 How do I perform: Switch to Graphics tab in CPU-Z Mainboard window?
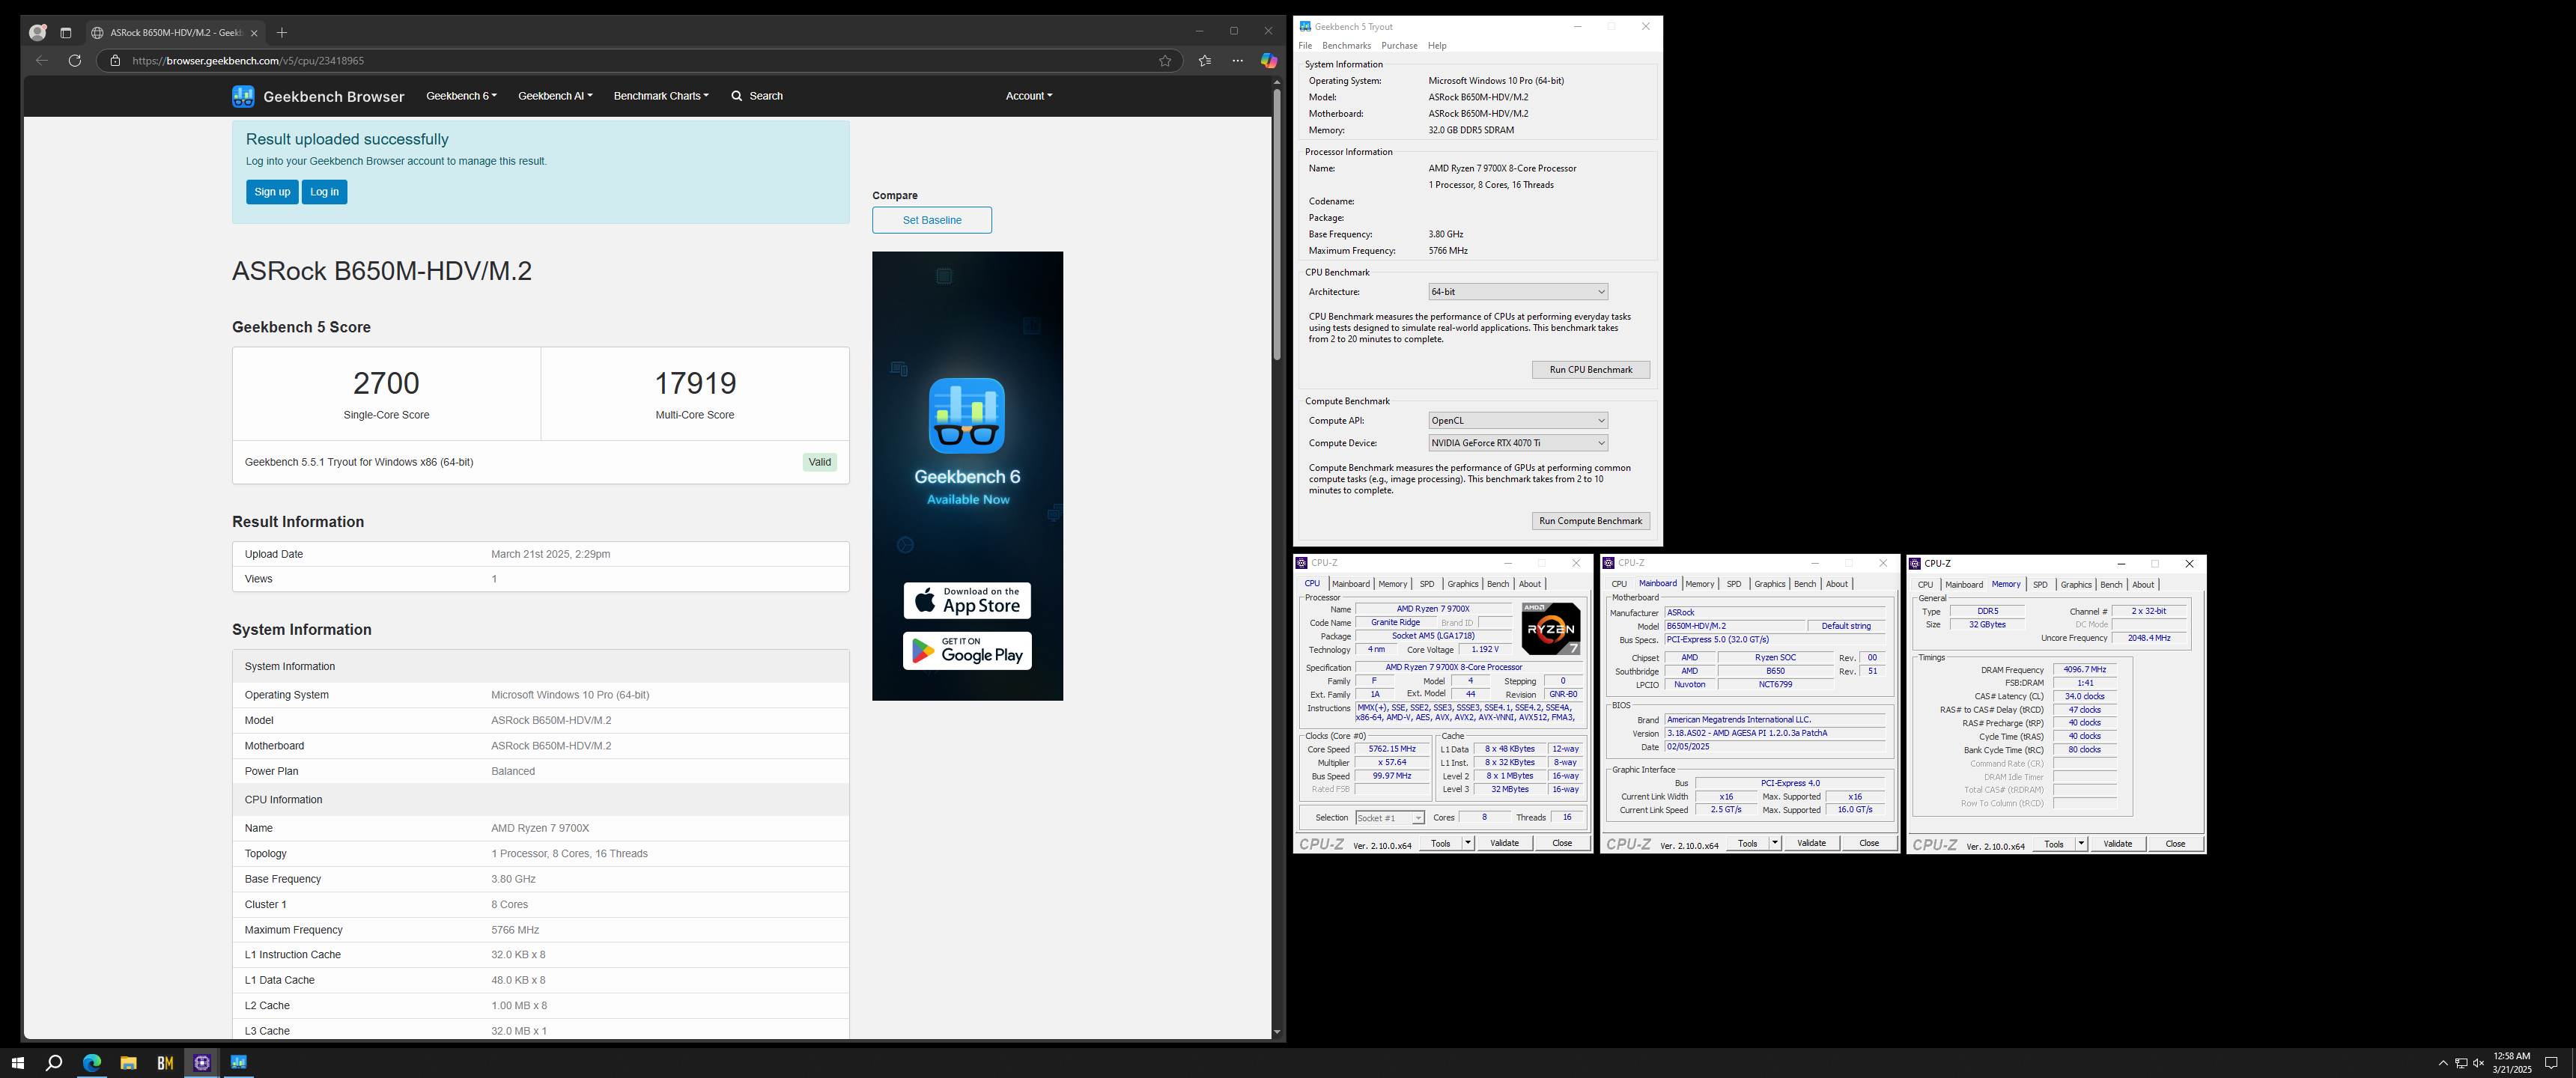(1769, 584)
